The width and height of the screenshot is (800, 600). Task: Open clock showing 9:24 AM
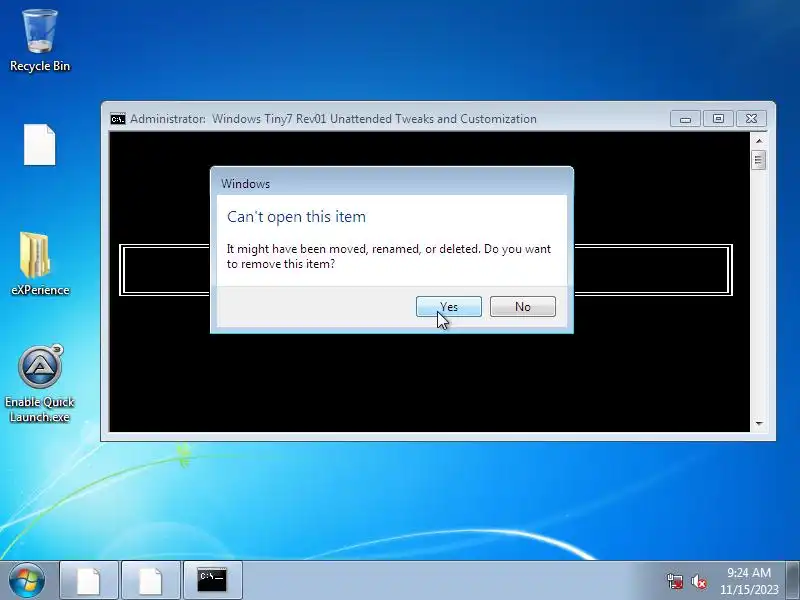(749, 581)
